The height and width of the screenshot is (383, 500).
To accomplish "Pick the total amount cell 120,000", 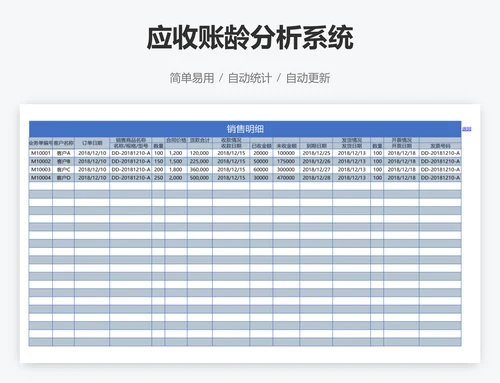I will coord(200,153).
